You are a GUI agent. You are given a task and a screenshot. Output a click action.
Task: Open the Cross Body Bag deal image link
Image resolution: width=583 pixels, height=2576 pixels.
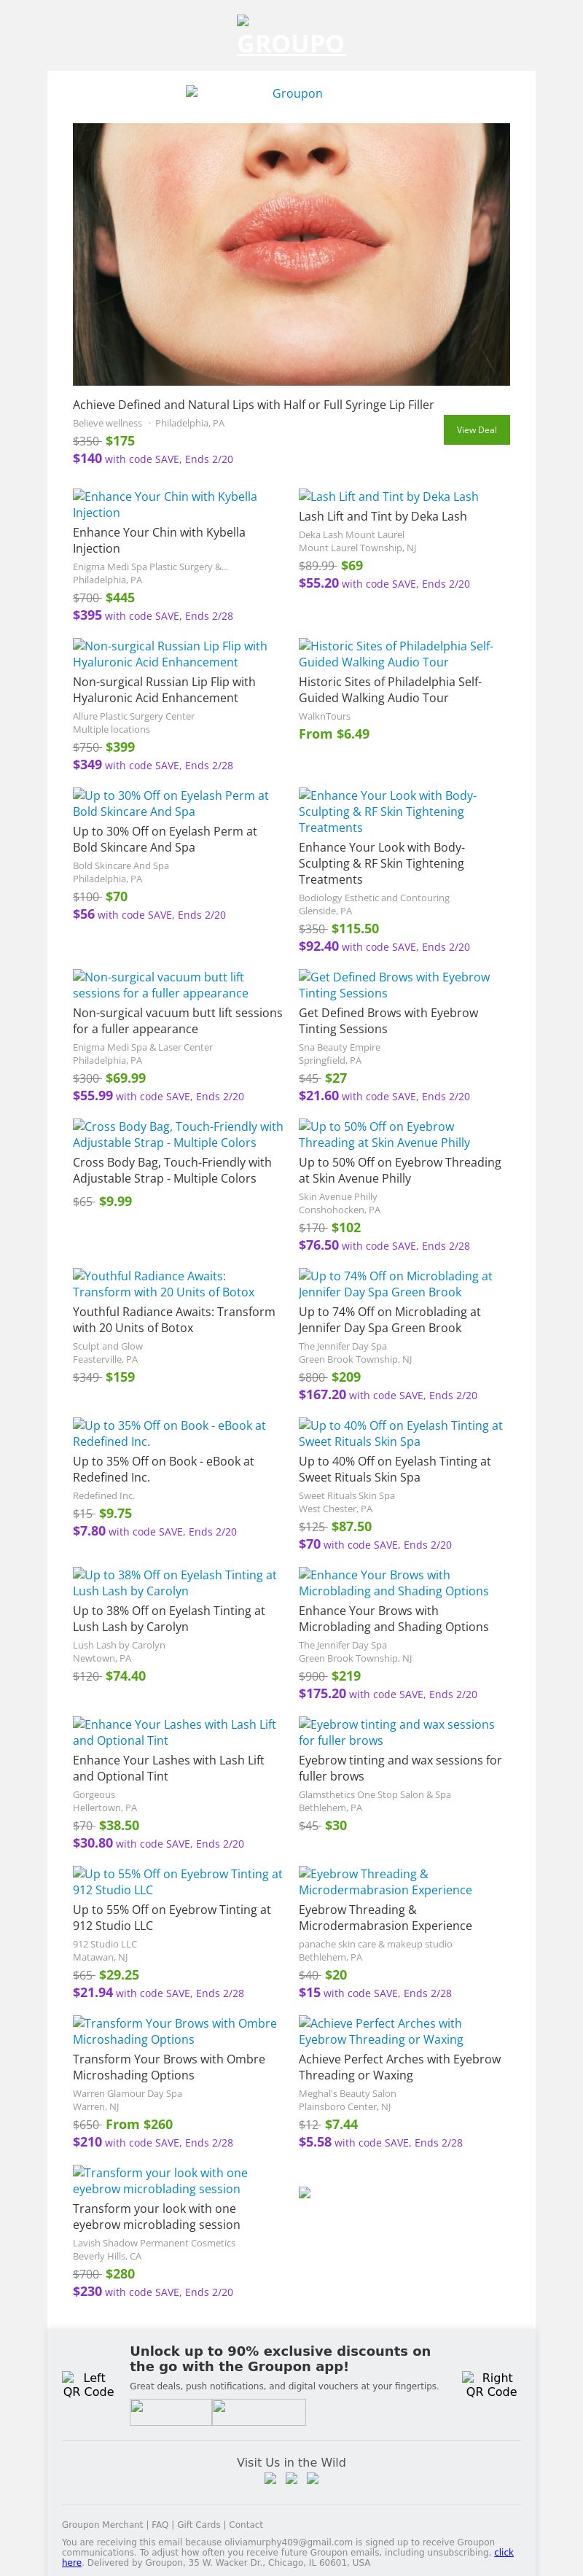pyautogui.click(x=178, y=1134)
